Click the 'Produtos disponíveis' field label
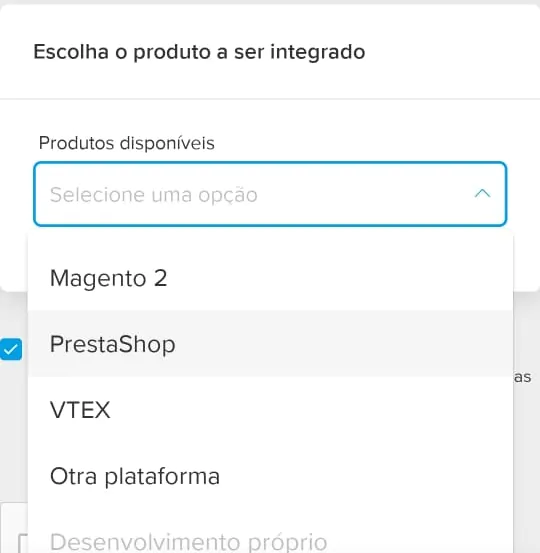The width and height of the screenshot is (540, 553). click(x=127, y=143)
